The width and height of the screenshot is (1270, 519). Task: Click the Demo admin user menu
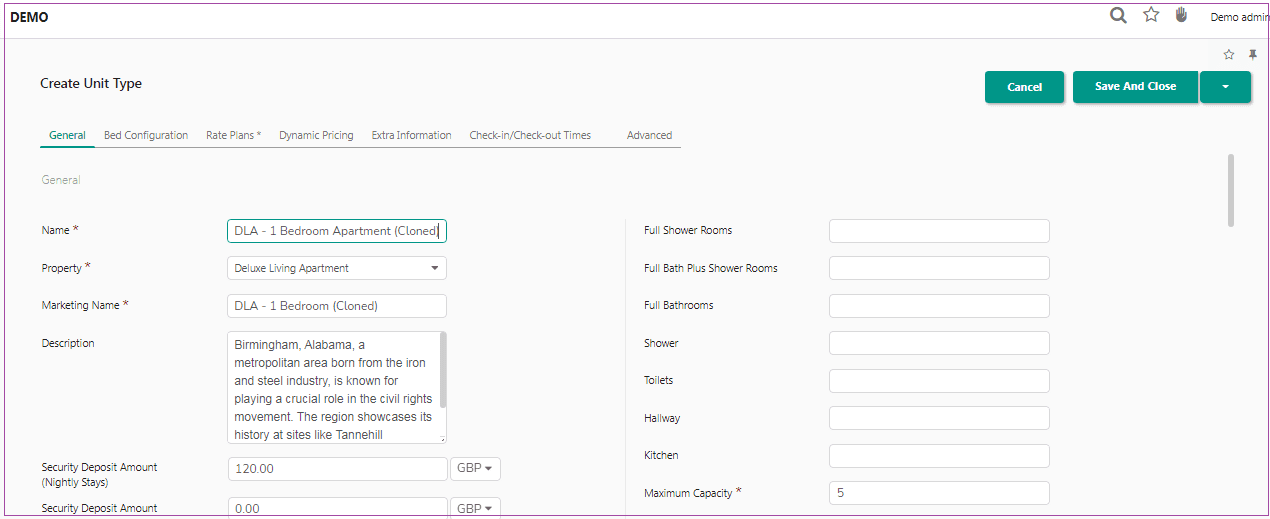[x=1240, y=17]
